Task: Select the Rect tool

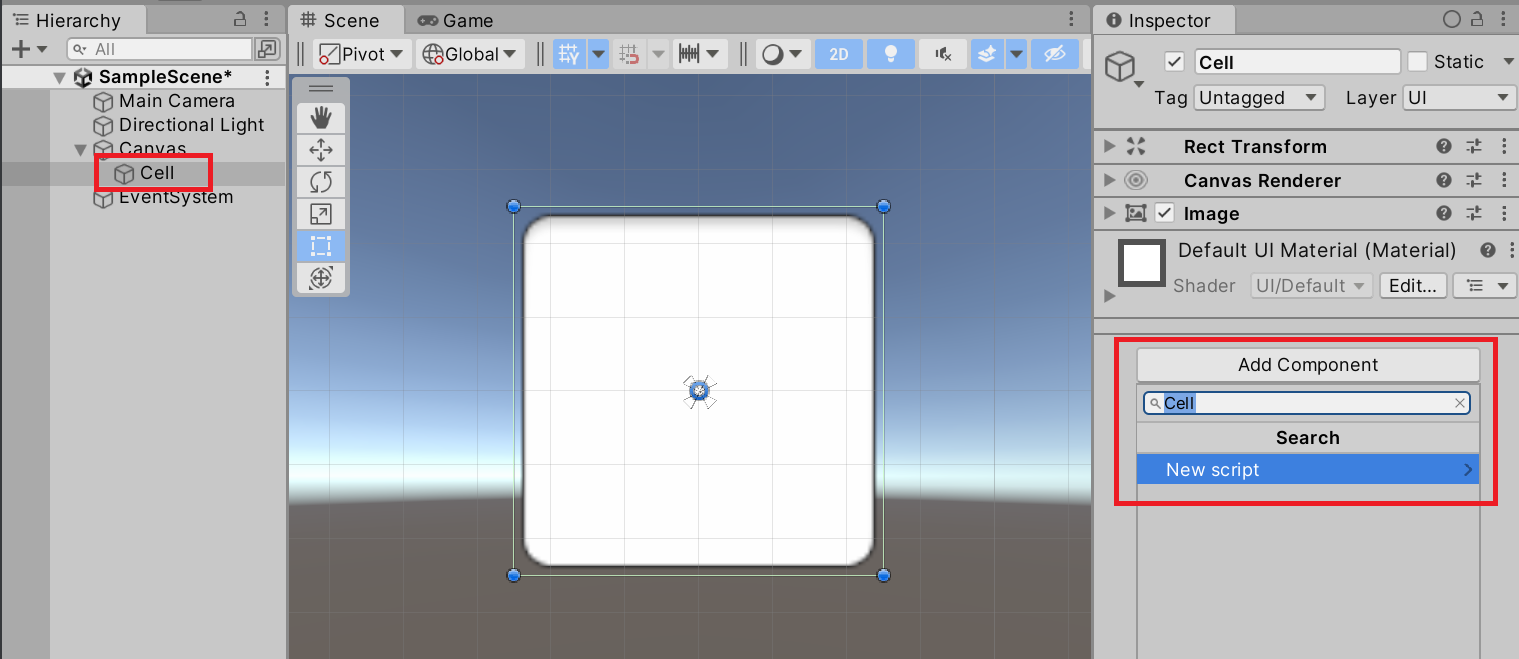Action: click(x=321, y=246)
